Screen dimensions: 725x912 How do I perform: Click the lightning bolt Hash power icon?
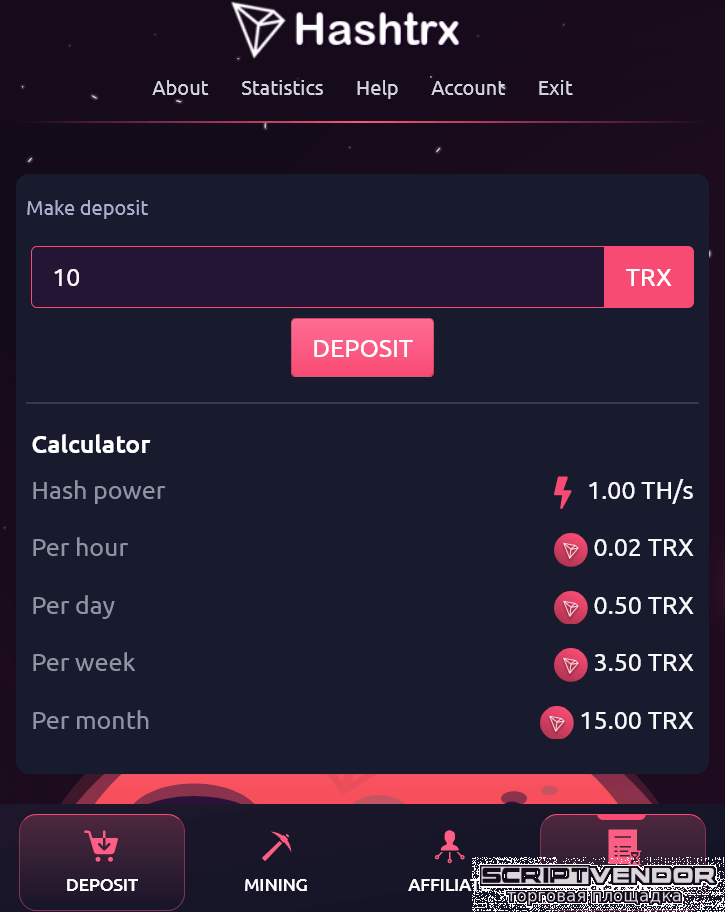[x=562, y=492]
